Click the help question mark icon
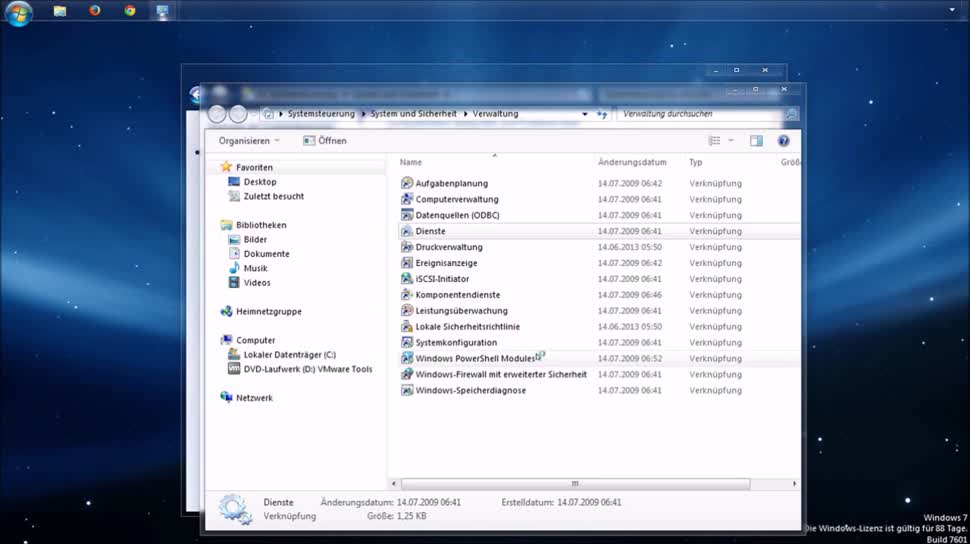Viewport: 970px width, 544px height. [783, 141]
